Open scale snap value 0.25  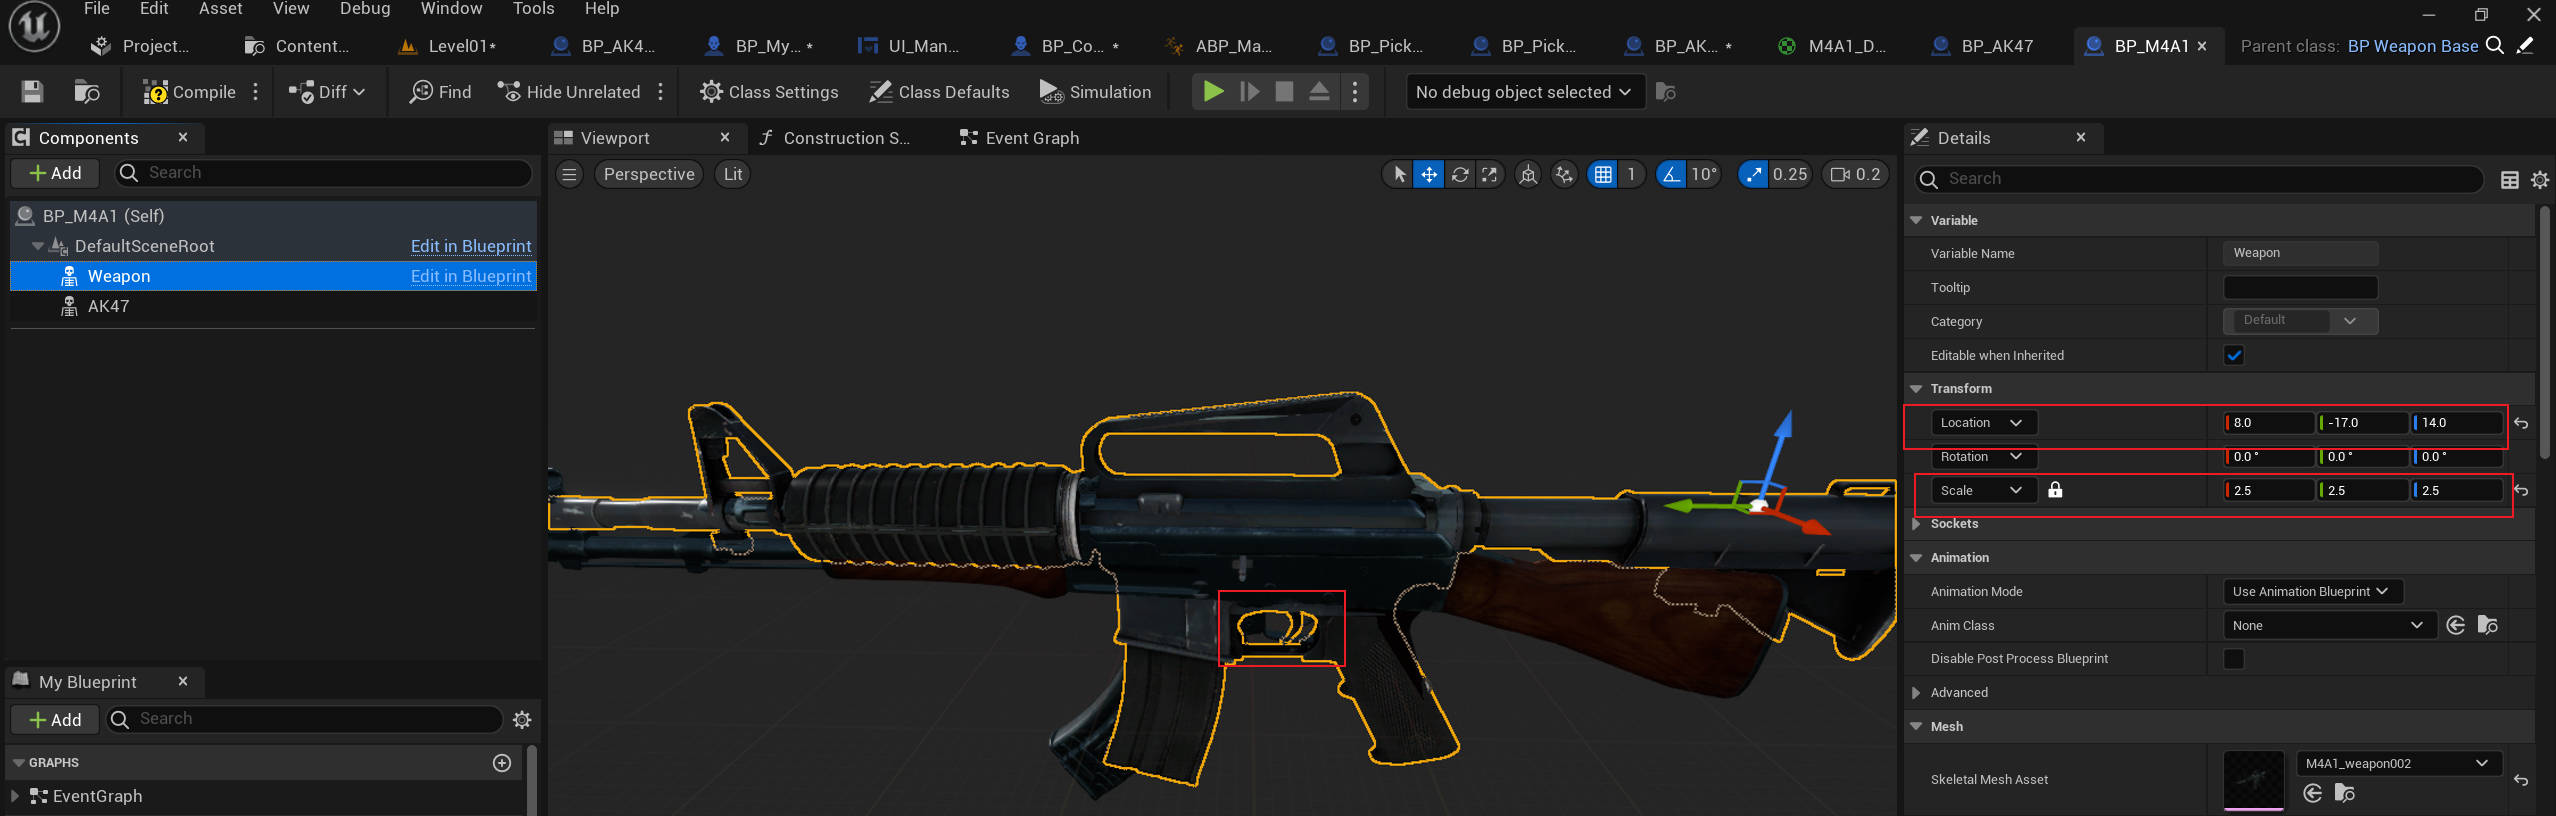(x=1790, y=174)
